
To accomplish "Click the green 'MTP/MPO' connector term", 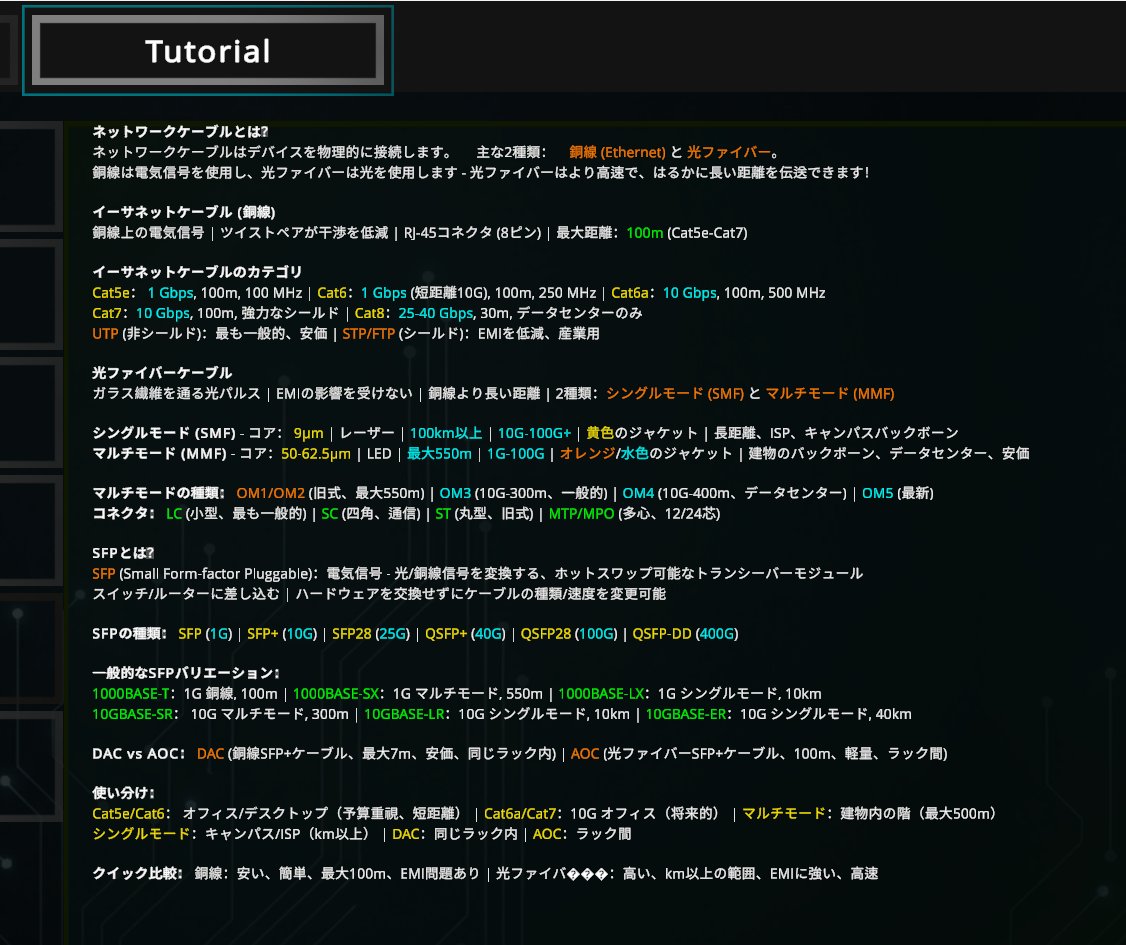I will pyautogui.click(x=582, y=513).
